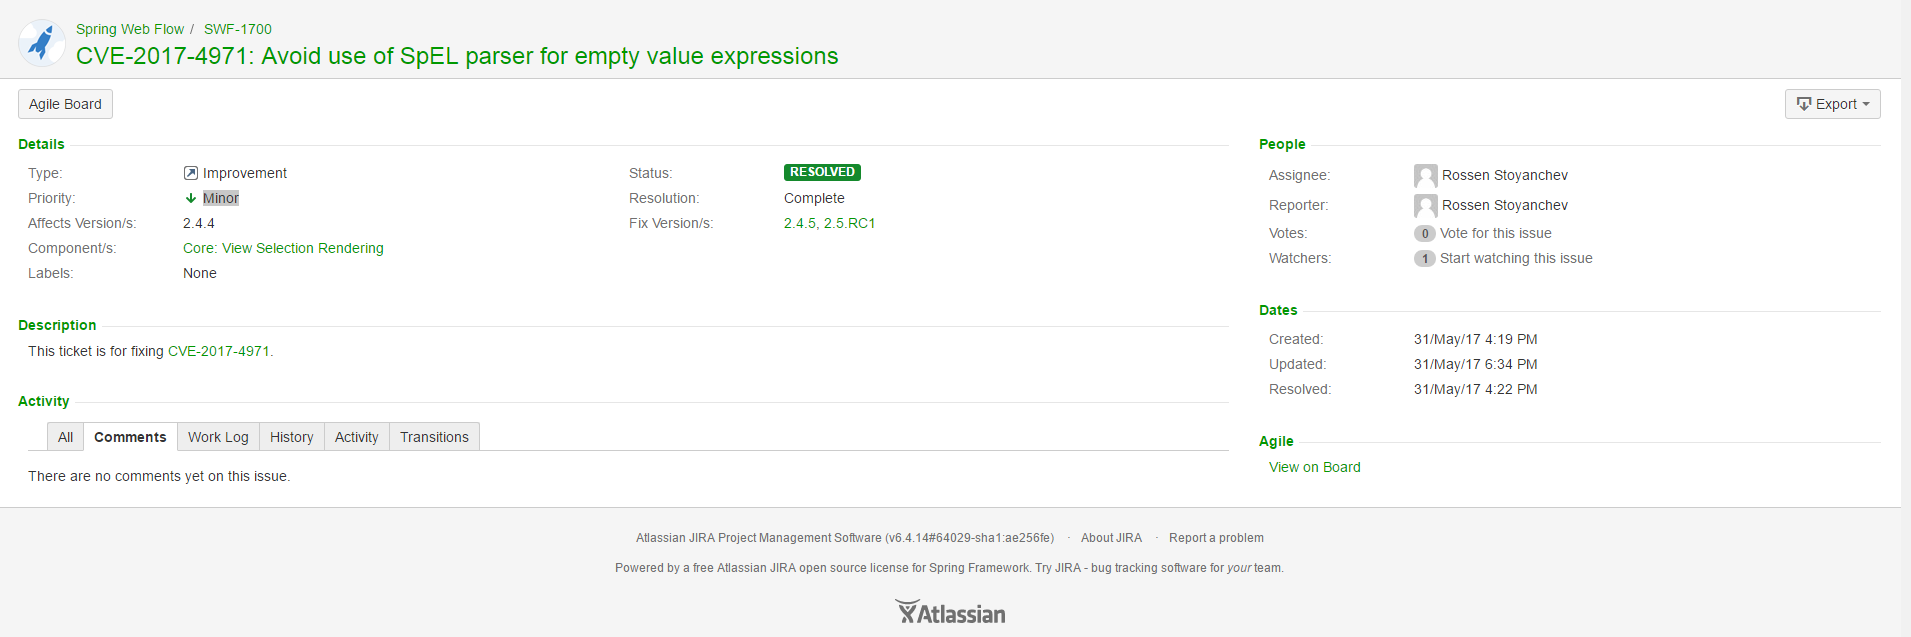
Task: Open the Spring Web Flow breadcrumb link
Action: pyautogui.click(x=130, y=29)
